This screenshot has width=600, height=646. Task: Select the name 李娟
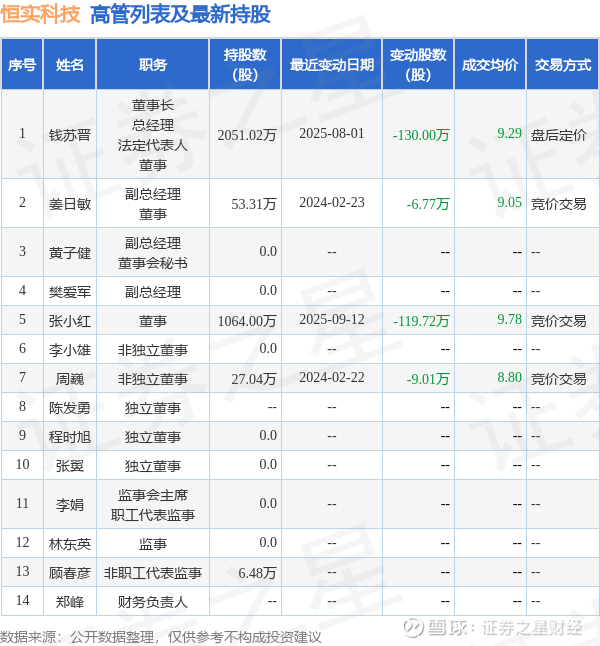click(x=70, y=505)
